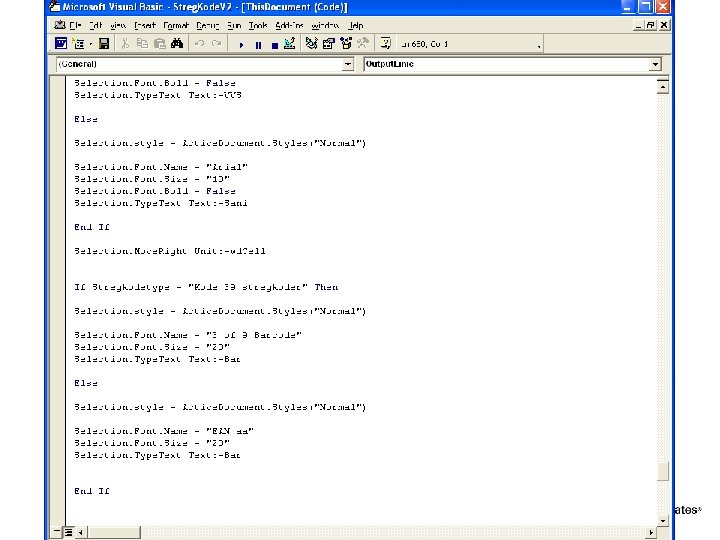
Task: Open the Edit menu
Action: point(96,26)
